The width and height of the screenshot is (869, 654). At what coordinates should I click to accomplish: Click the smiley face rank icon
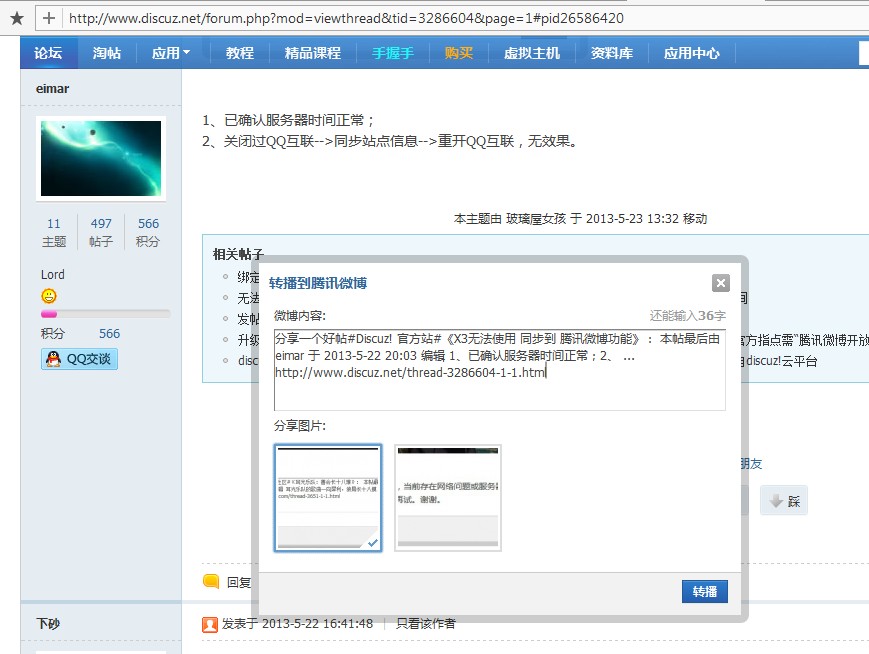click(x=49, y=296)
